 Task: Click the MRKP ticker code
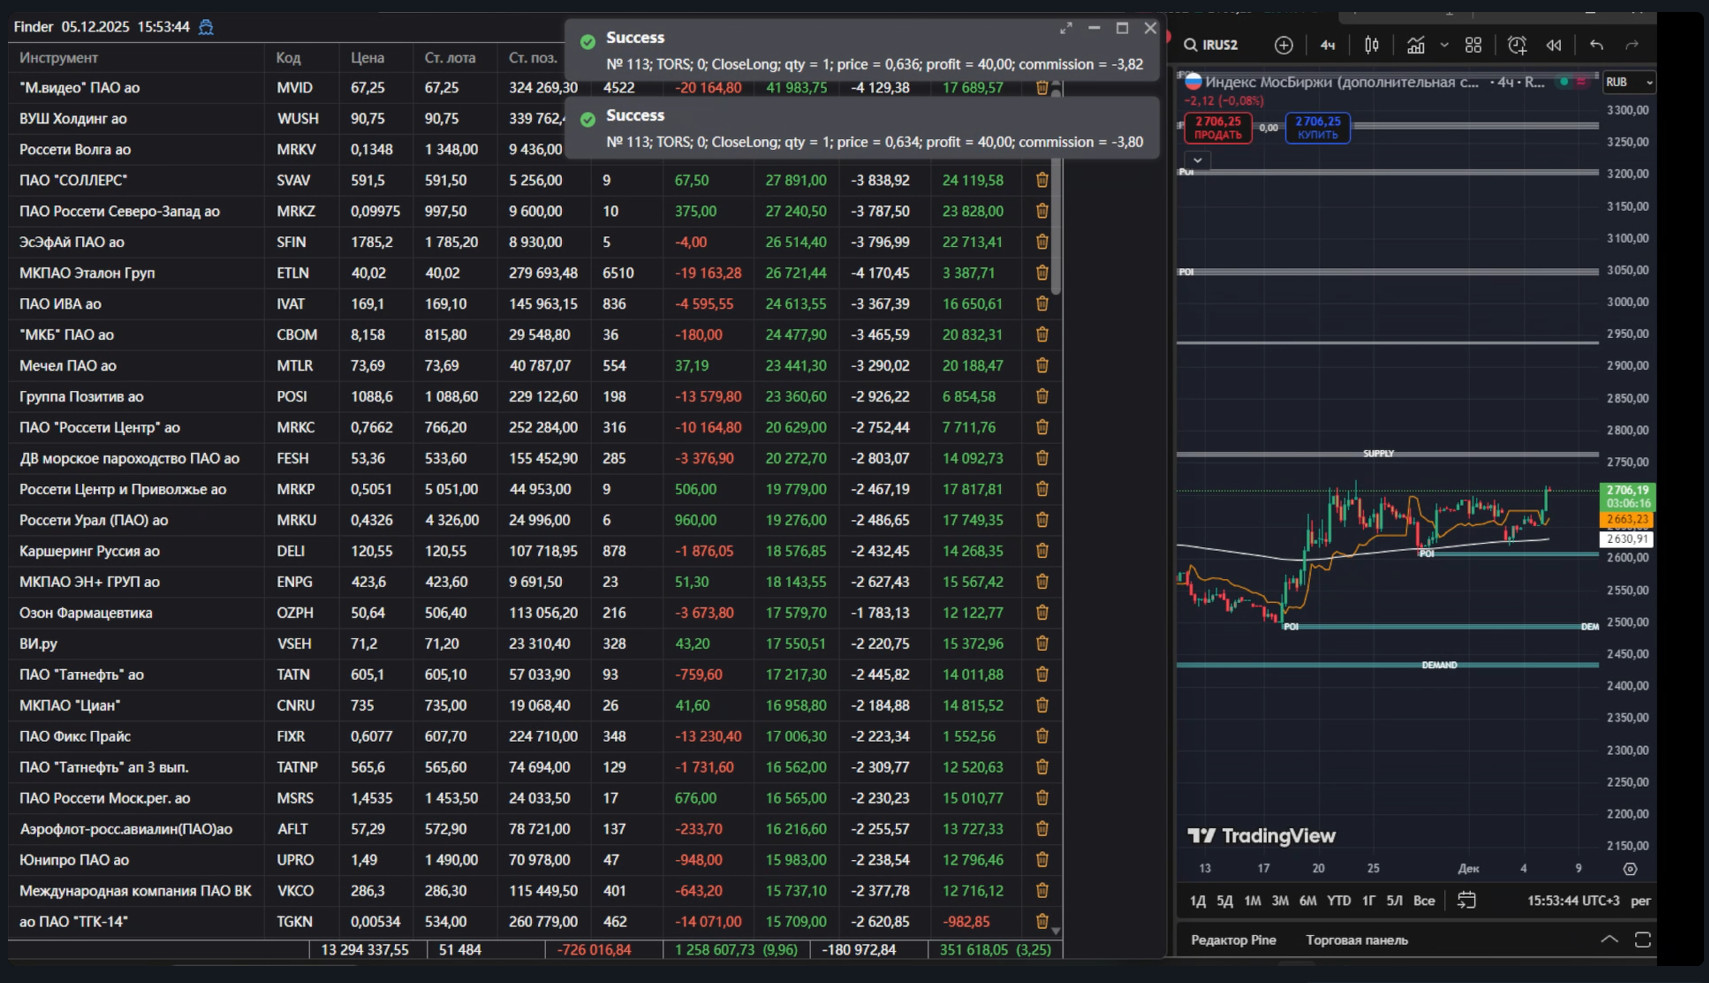(295, 489)
